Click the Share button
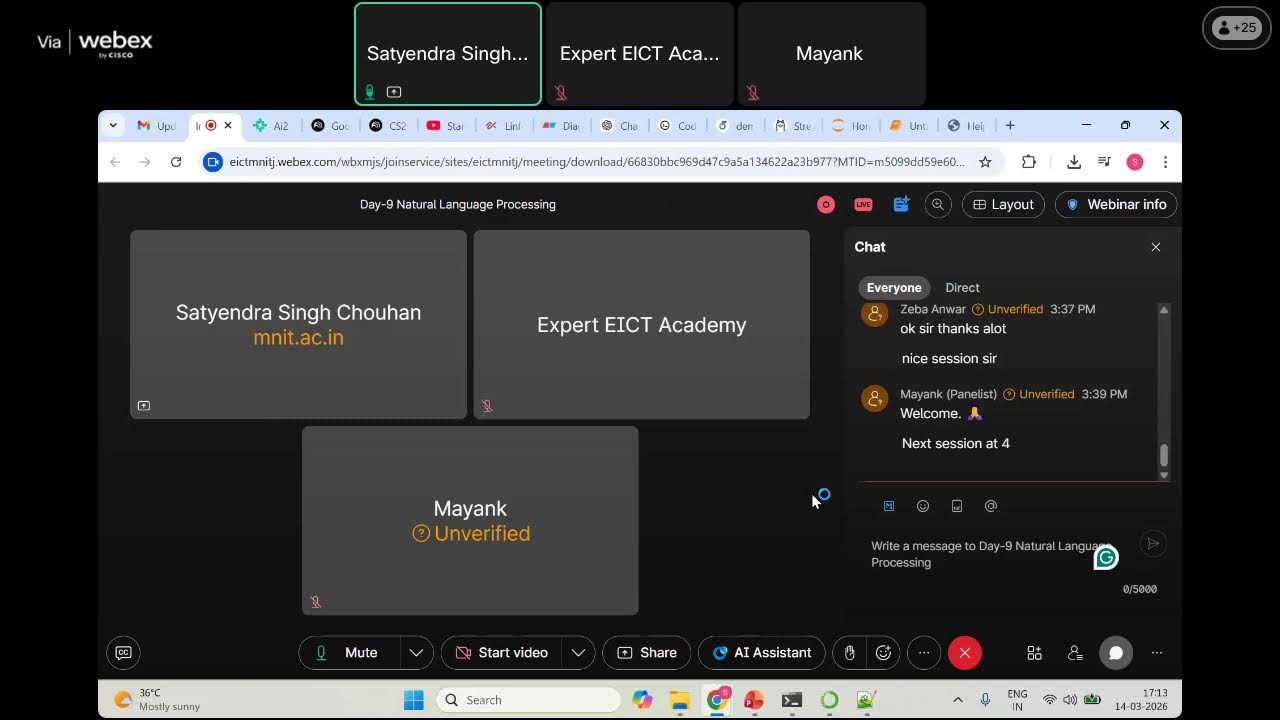 647,653
